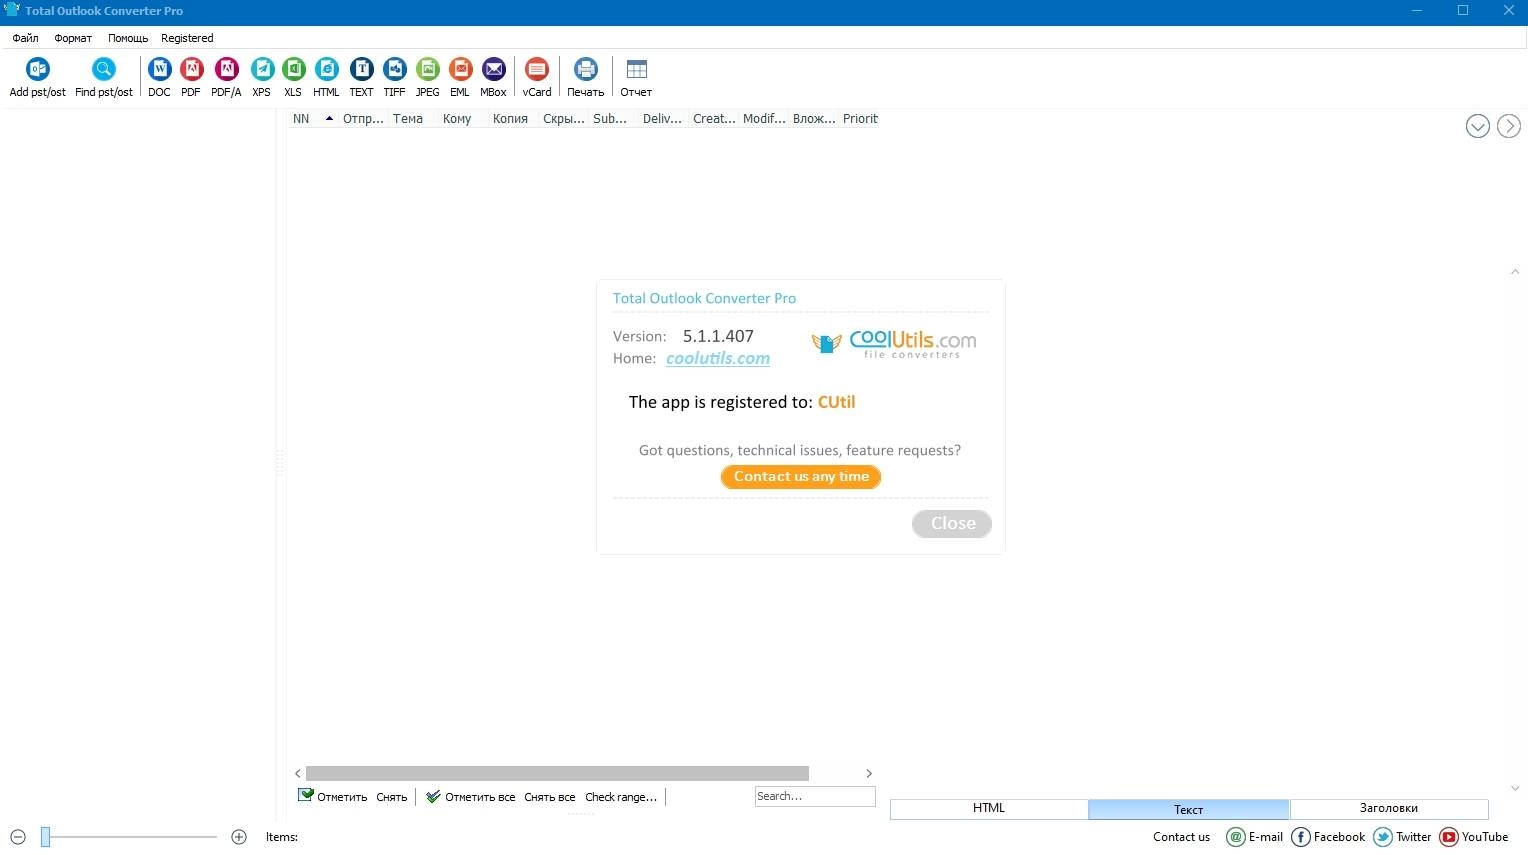Click Отметить все button

[x=470, y=797]
